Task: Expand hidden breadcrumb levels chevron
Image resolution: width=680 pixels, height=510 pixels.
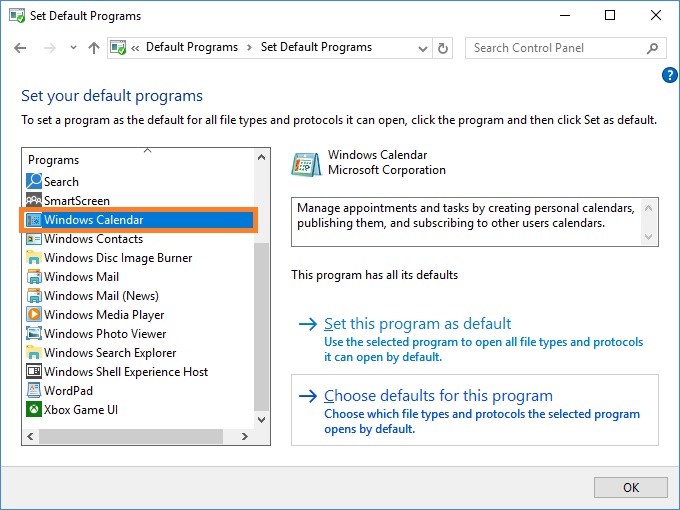Action: point(135,48)
